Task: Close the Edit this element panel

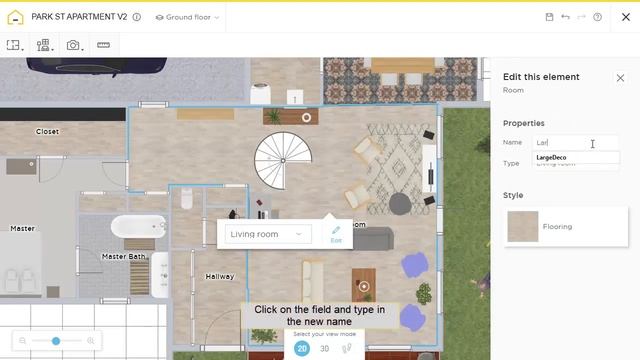Action: coord(620,78)
